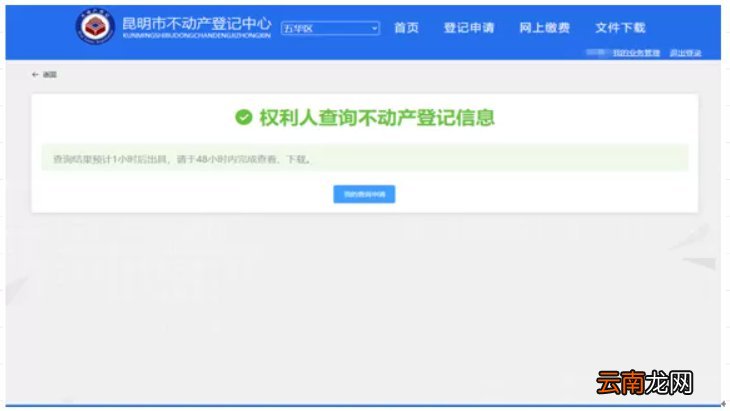This screenshot has width=730, height=411.
Task: Open the 我的业务管理 link
Action: pyautogui.click(x=636, y=53)
